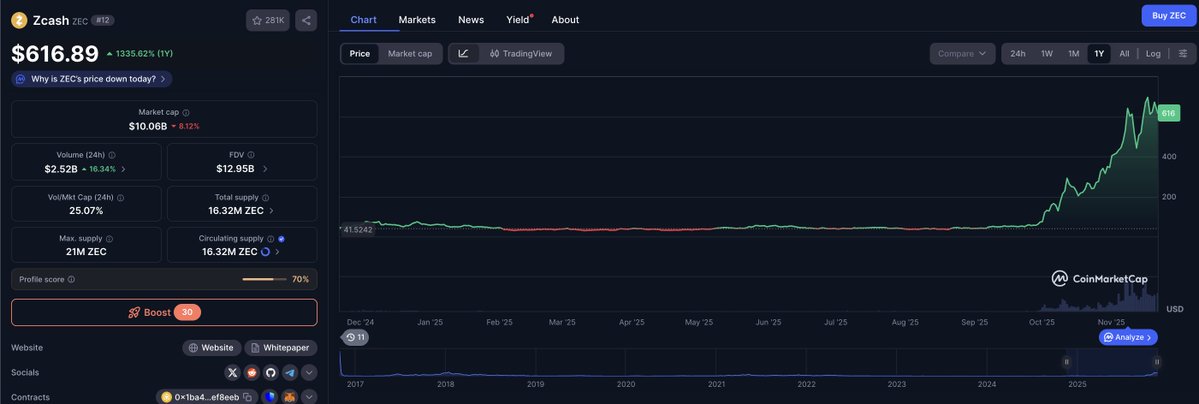
Task: Click the $616.89 price text
Action: [x=55, y=54]
